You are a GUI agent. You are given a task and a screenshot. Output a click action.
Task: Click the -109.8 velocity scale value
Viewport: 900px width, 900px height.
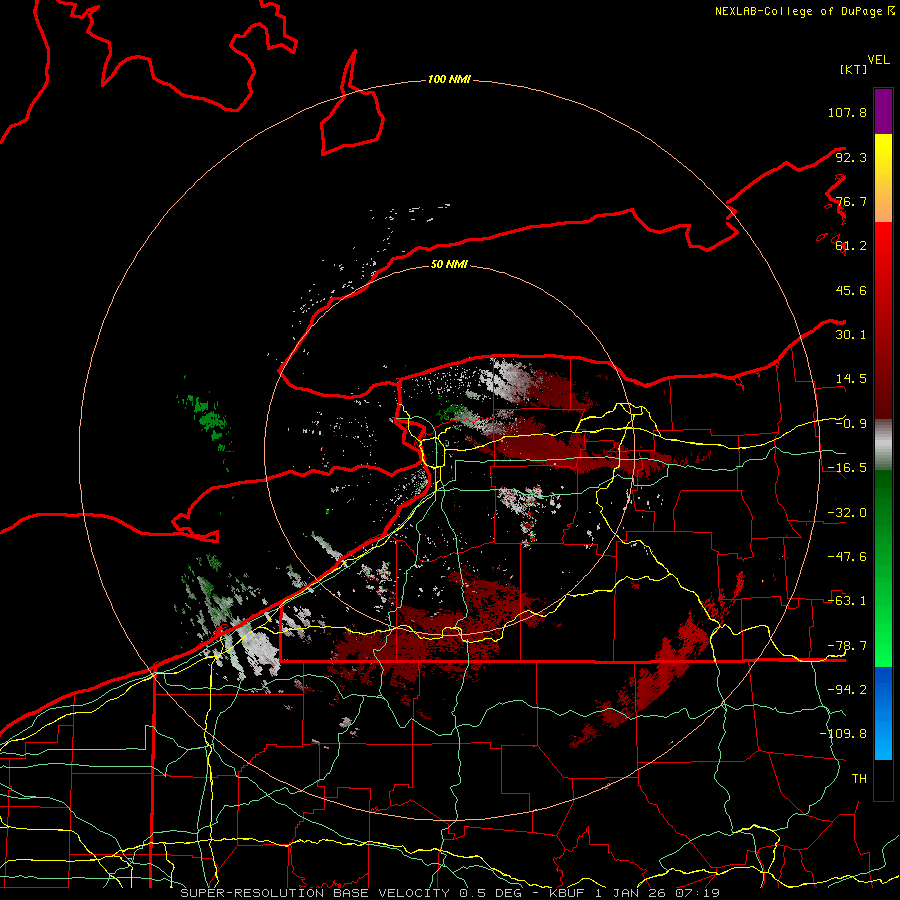(x=843, y=734)
